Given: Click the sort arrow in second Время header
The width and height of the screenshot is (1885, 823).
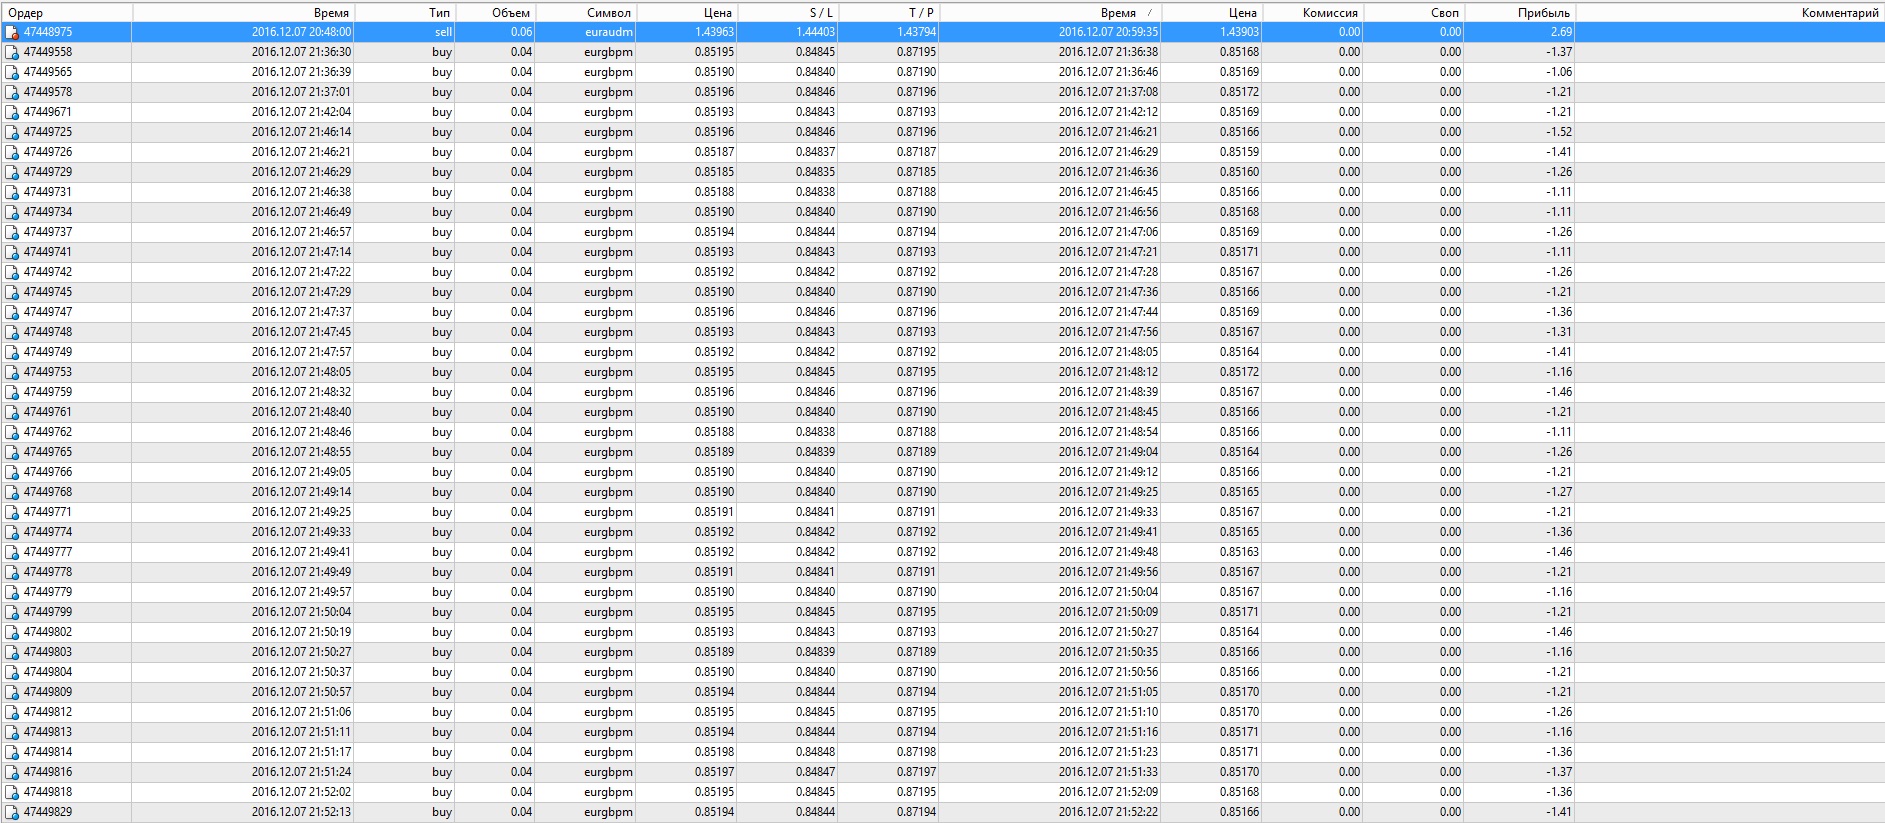Looking at the screenshot, I should (1149, 13).
